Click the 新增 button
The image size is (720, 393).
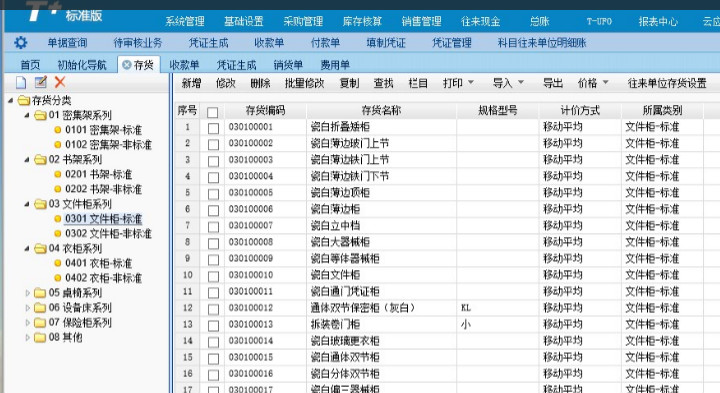191,83
